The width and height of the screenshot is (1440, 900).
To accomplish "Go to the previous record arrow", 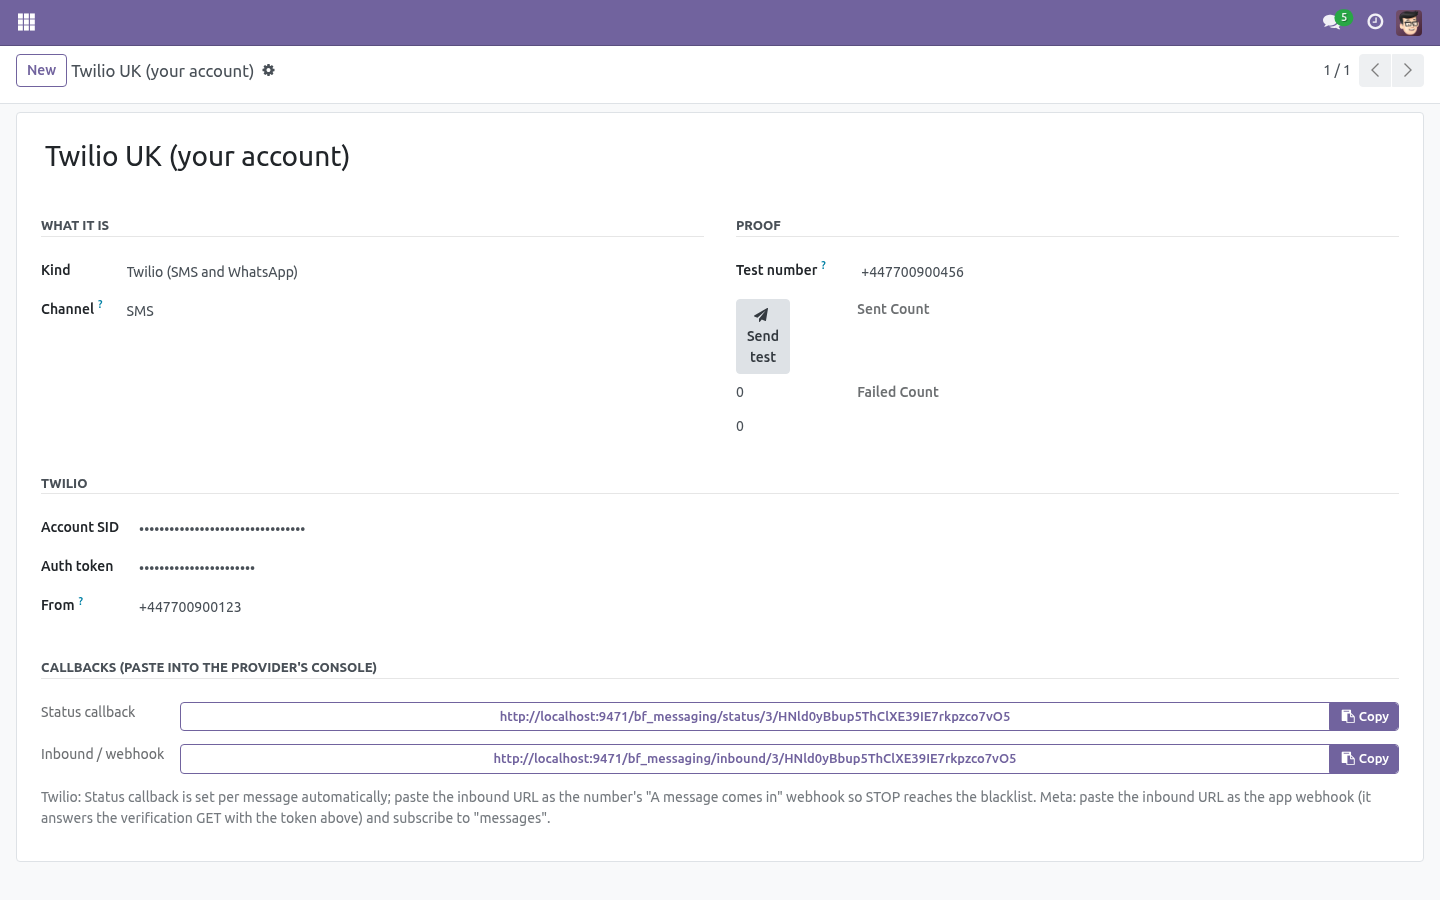I will [1375, 70].
